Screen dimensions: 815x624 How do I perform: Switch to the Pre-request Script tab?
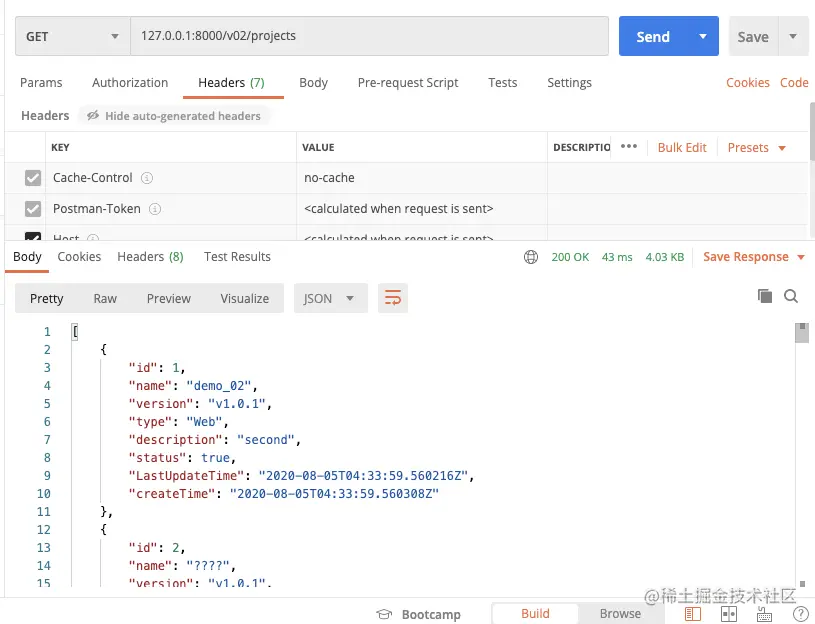tap(408, 83)
